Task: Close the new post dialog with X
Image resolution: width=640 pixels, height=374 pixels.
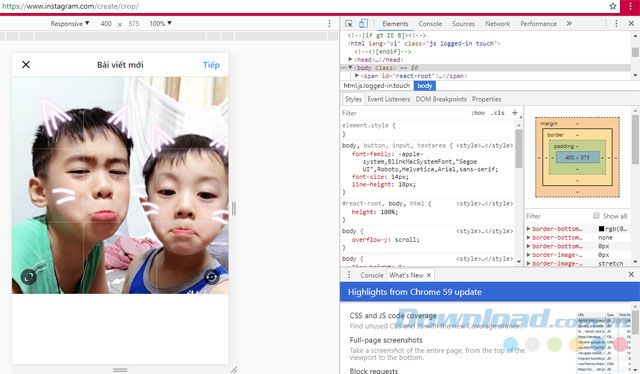Action: click(26, 65)
